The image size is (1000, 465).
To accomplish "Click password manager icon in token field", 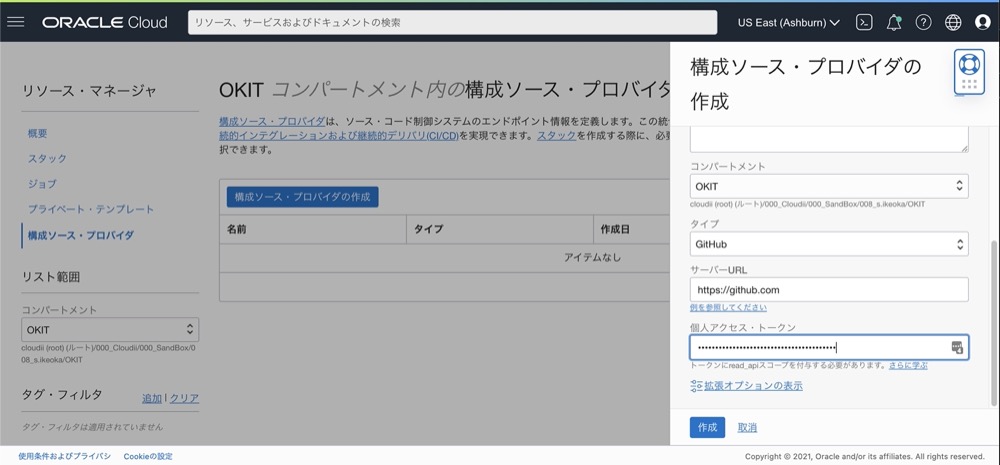I will [957, 347].
